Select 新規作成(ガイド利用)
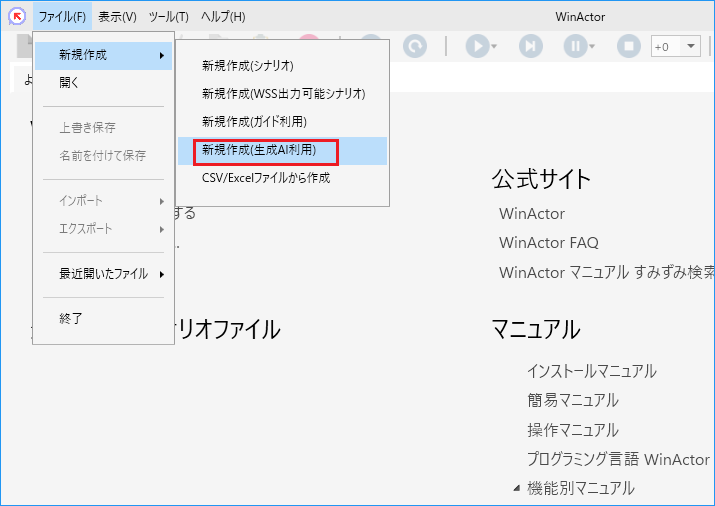715x506 pixels. pyautogui.click(x=282, y=122)
